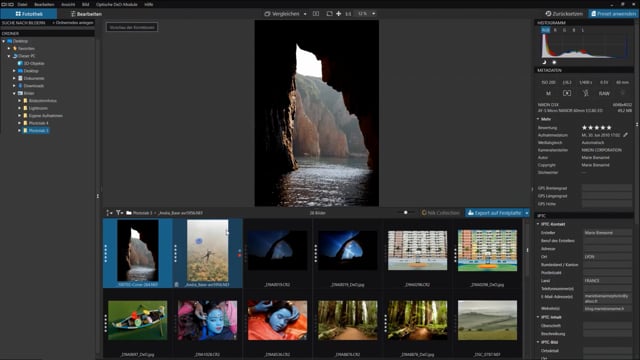Open the zoom percentage dropdown
This screenshot has height=360, width=640.
373,14
